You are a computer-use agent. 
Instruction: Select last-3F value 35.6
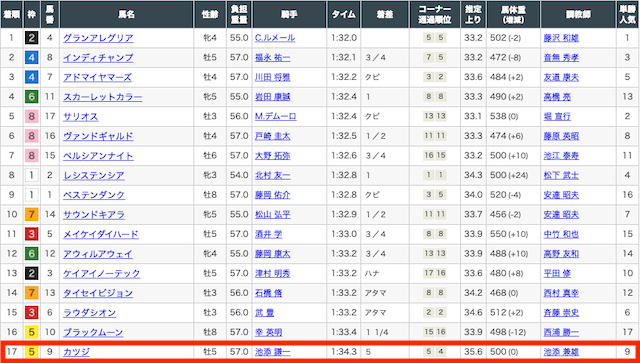tap(473, 352)
